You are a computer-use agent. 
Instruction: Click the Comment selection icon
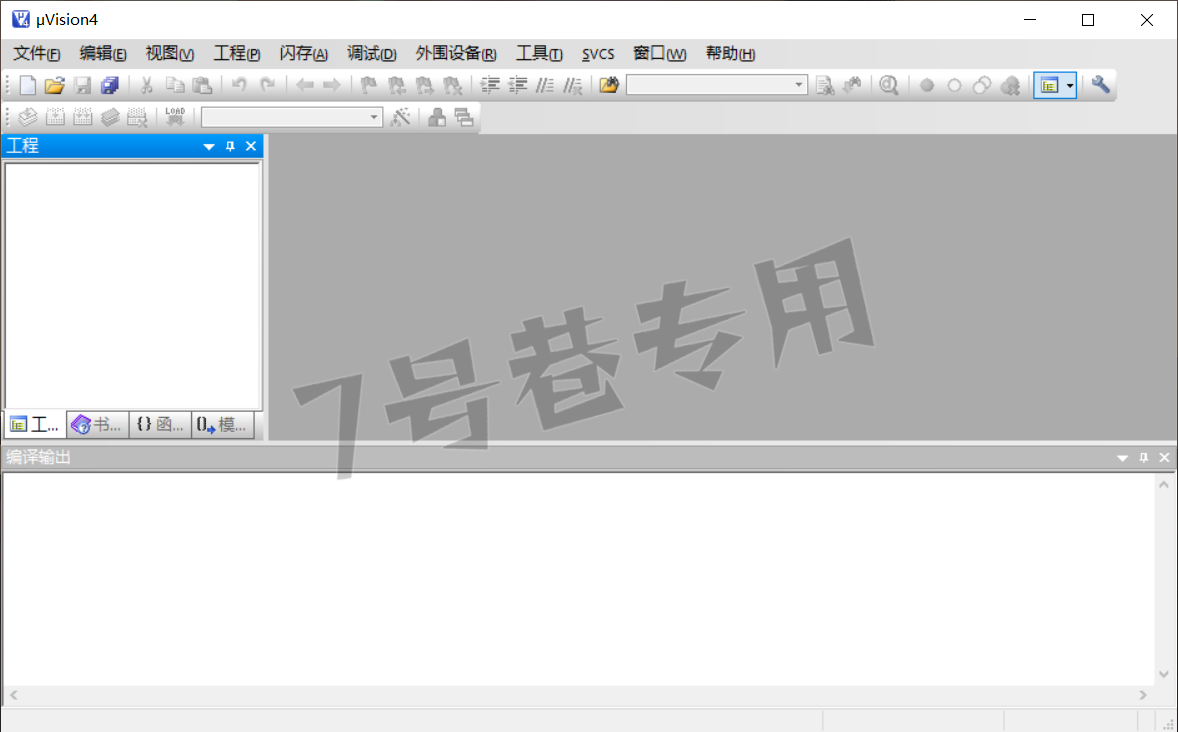click(x=545, y=86)
